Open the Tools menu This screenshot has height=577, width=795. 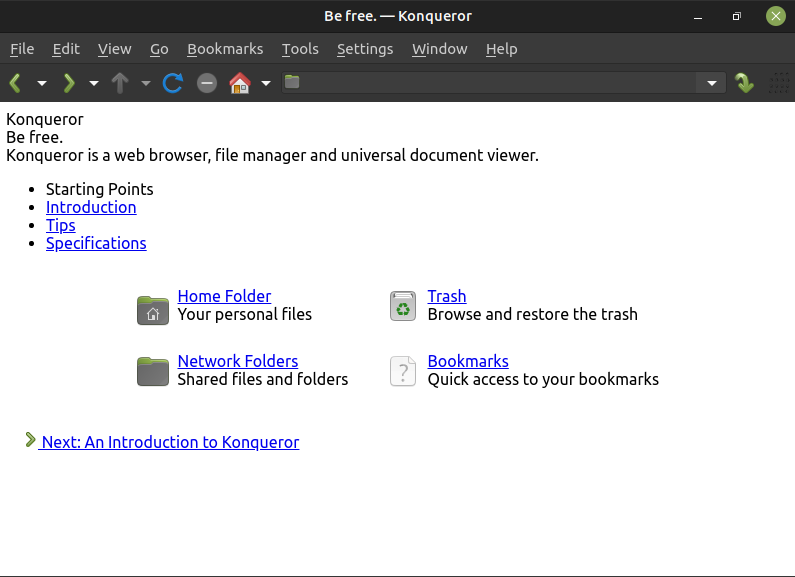tap(300, 49)
